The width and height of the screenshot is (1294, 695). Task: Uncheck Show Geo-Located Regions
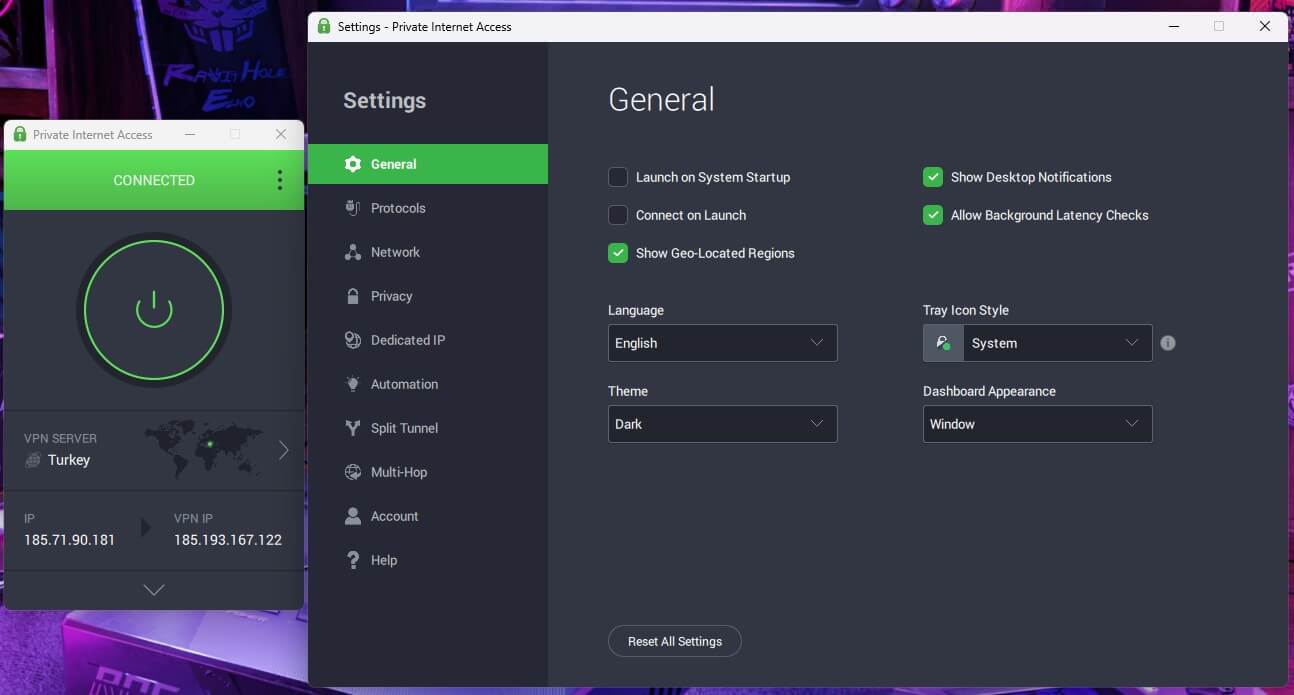618,253
